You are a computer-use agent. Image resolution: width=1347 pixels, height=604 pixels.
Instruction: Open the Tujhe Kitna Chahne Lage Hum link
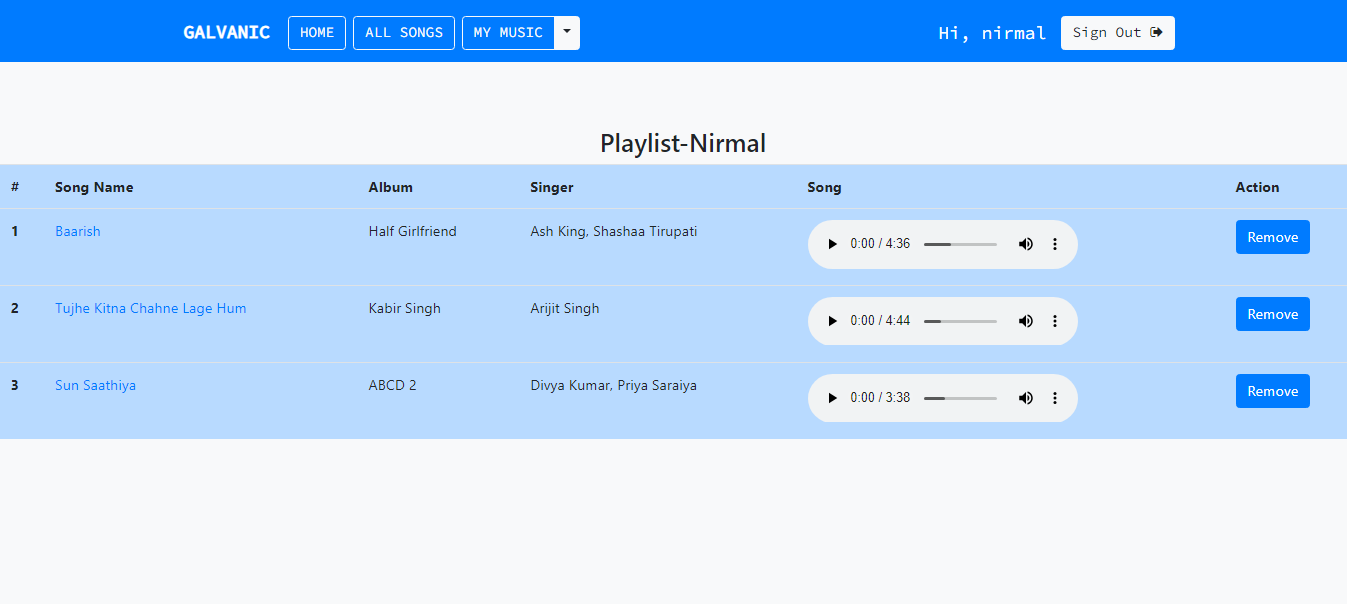coord(151,308)
